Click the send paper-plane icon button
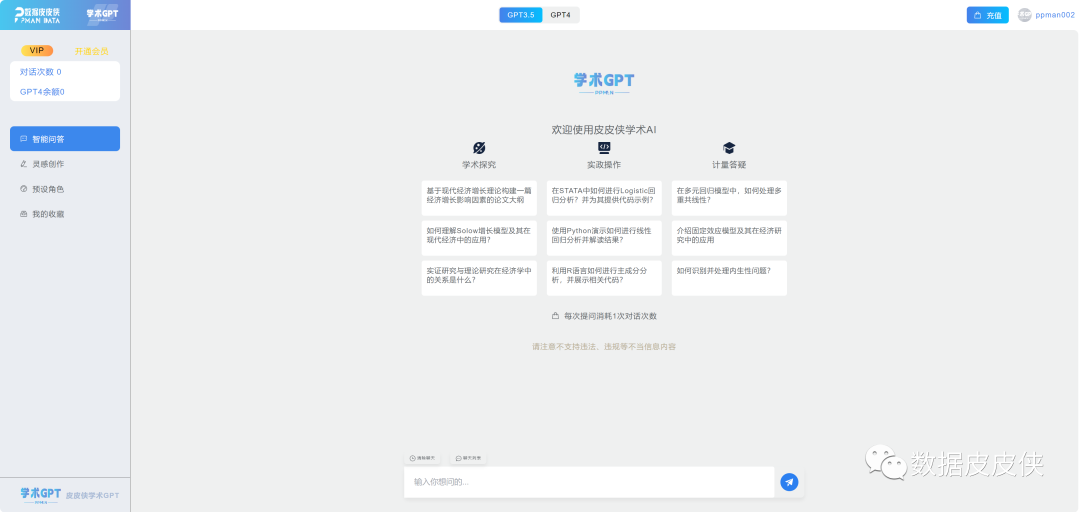The width and height of the screenshot is (1080, 512). pos(789,482)
